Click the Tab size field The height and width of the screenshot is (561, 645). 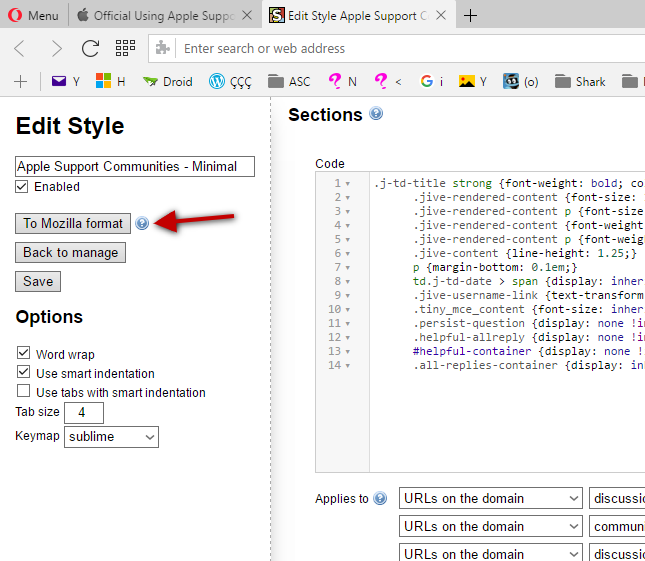pyautogui.click(x=84, y=413)
